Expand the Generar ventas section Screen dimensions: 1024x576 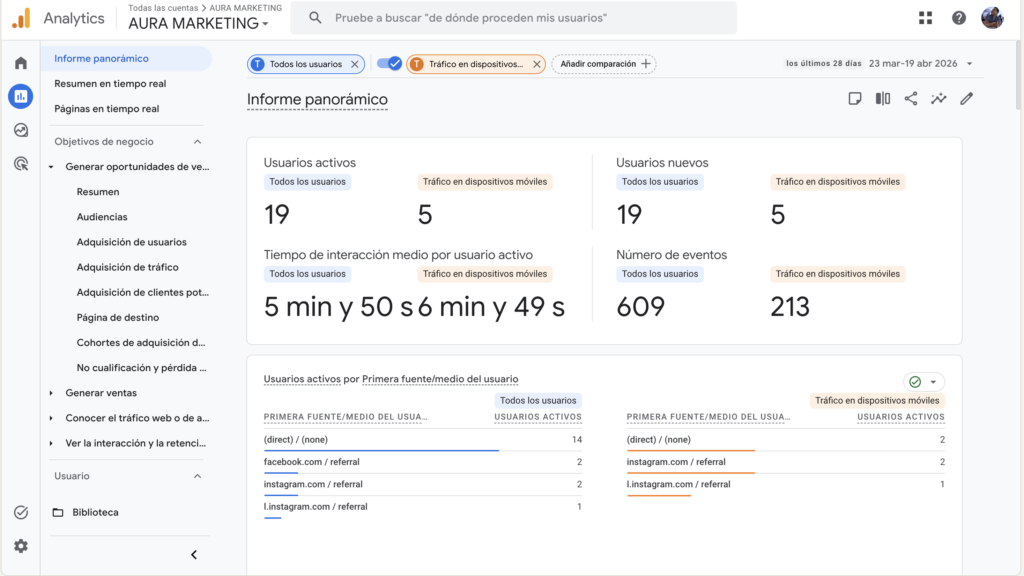100,393
